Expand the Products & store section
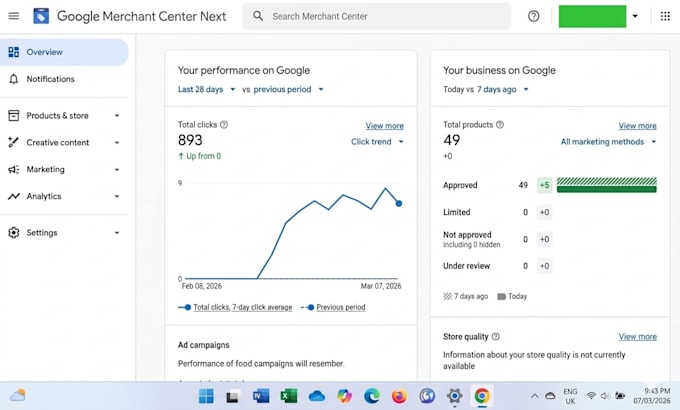 (117, 115)
